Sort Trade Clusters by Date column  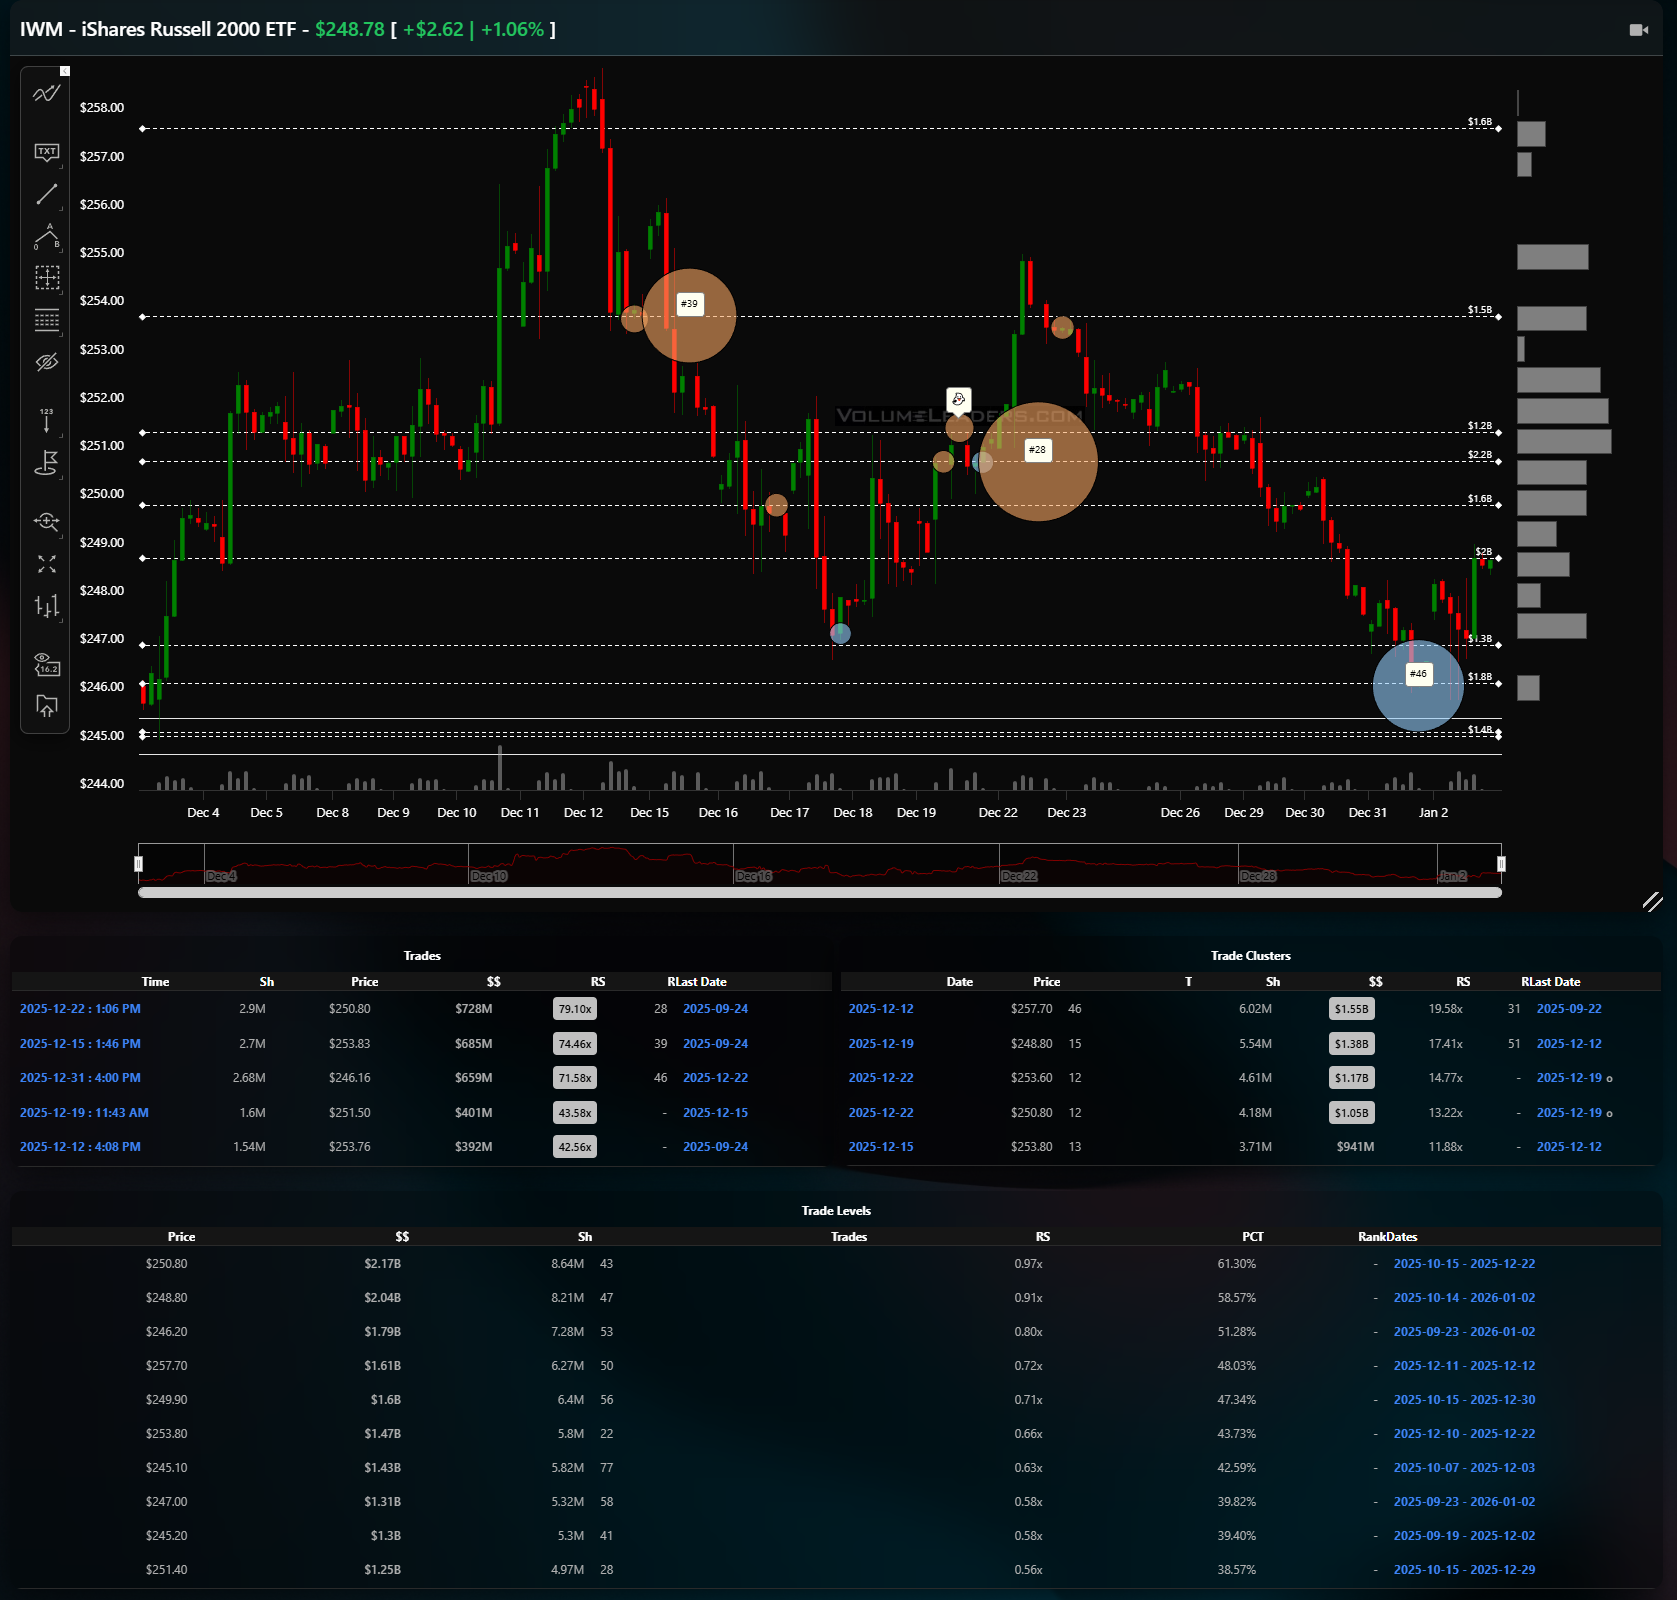(x=960, y=982)
